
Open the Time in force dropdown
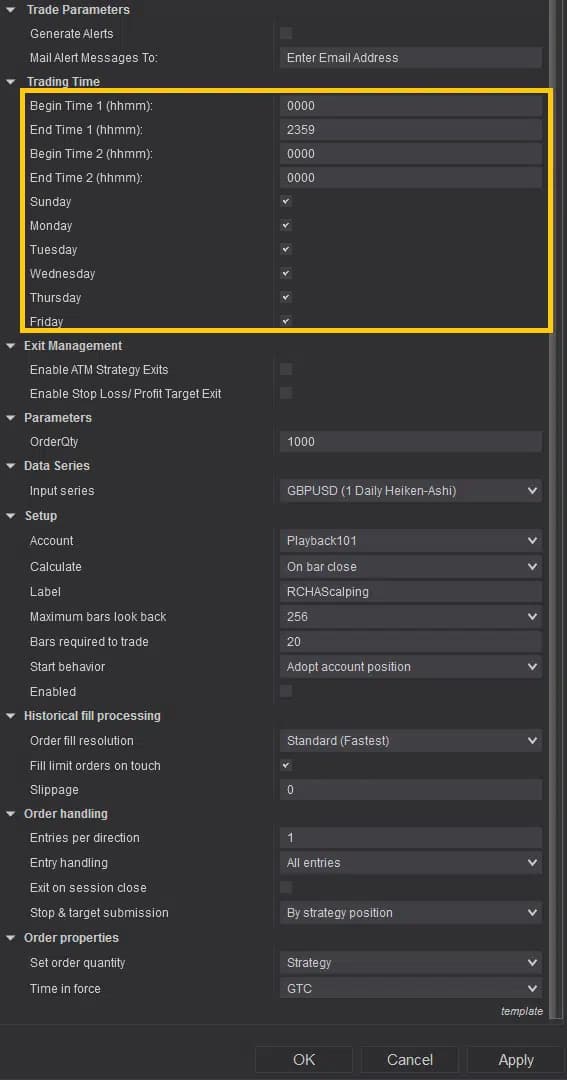(x=411, y=988)
